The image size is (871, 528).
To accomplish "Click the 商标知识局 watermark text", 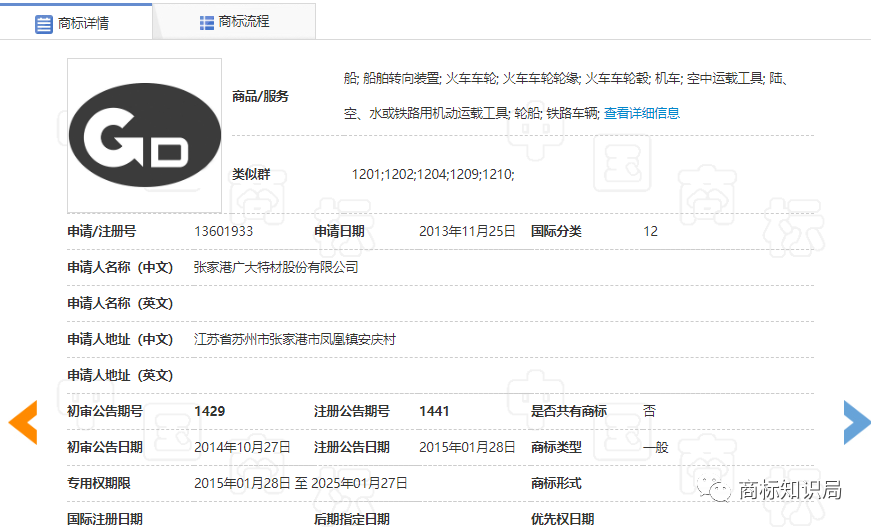I will [x=788, y=489].
